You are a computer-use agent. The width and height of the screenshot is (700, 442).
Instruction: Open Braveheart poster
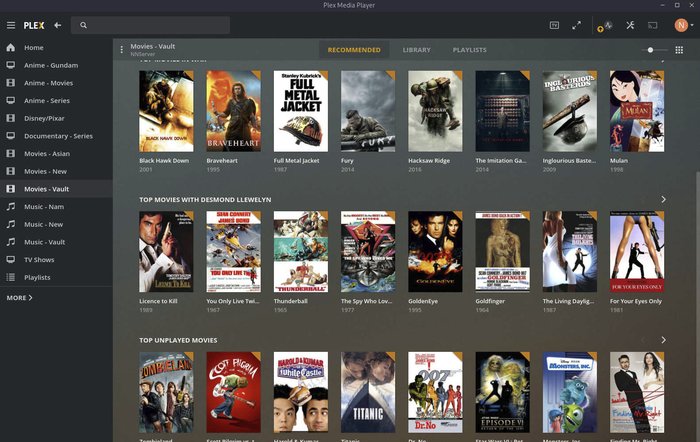pyautogui.click(x=233, y=111)
